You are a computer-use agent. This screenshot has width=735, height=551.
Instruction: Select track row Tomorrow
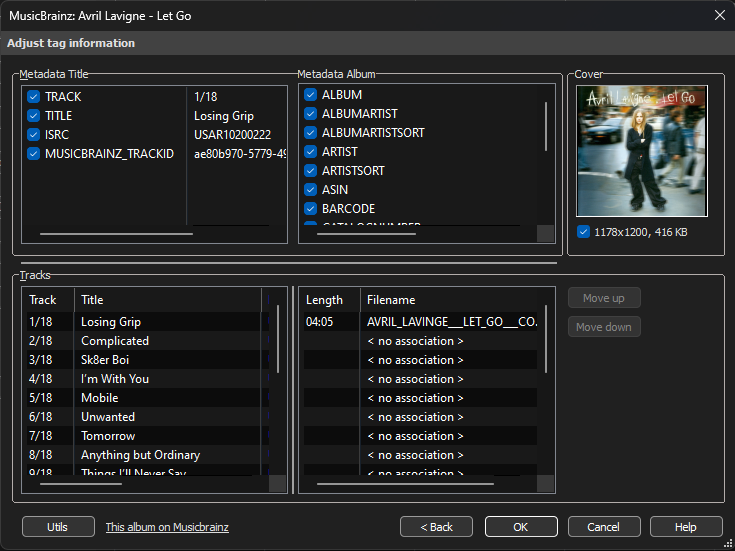point(148,436)
